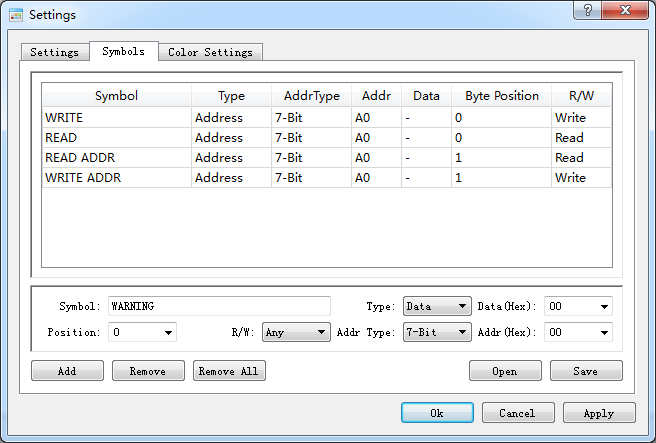Confirm with the Ok button
This screenshot has height=443, width=656.
pos(437,413)
